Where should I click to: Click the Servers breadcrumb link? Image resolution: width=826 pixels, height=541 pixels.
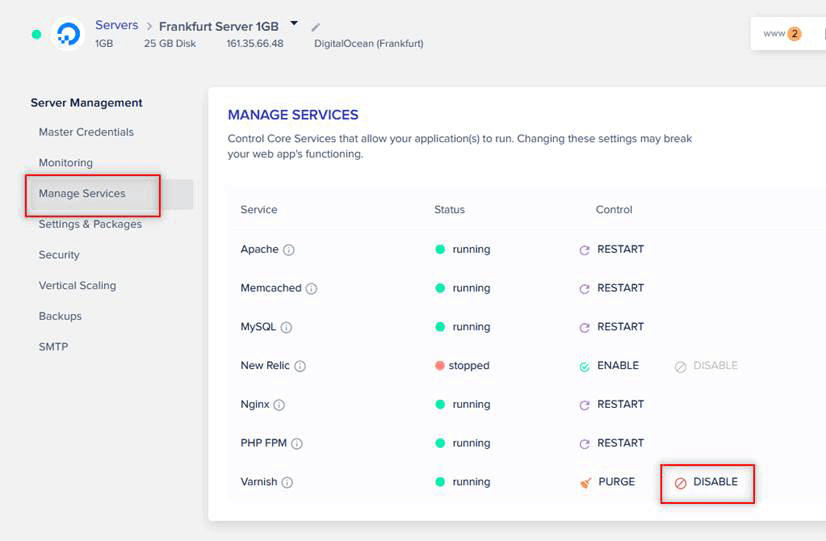point(116,25)
